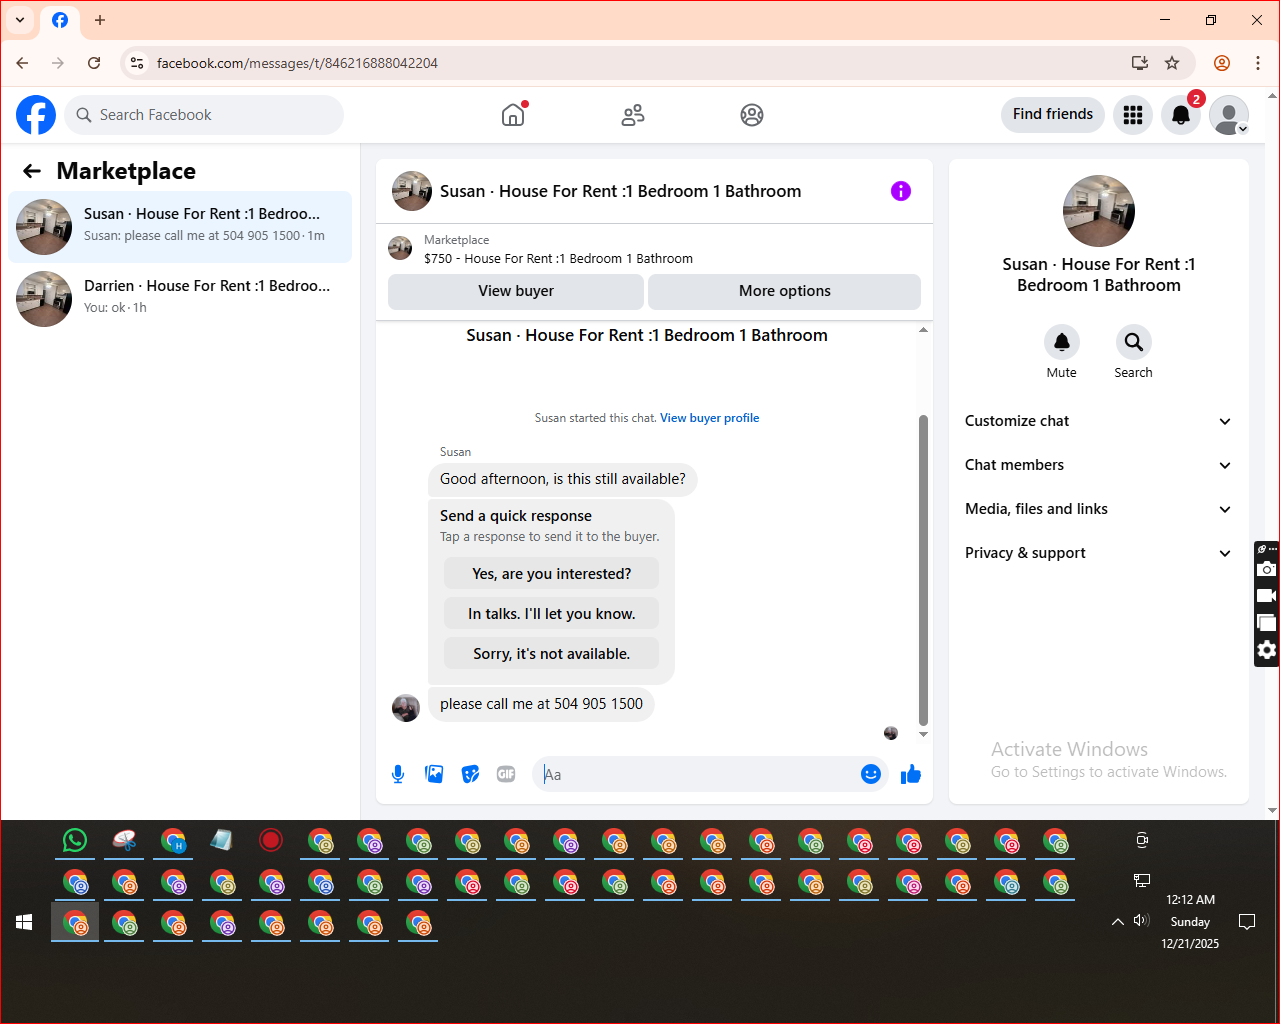The width and height of the screenshot is (1280, 1024).
Task: Choose a sticker icon
Action: [470, 774]
